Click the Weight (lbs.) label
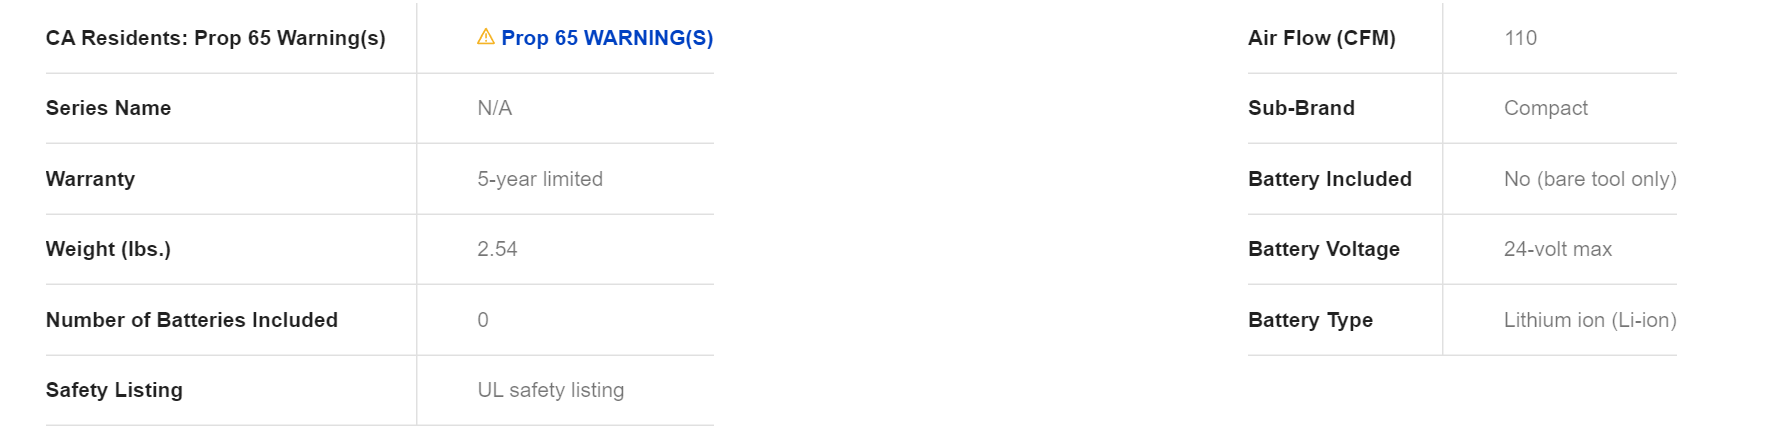1767x442 pixels. (108, 249)
